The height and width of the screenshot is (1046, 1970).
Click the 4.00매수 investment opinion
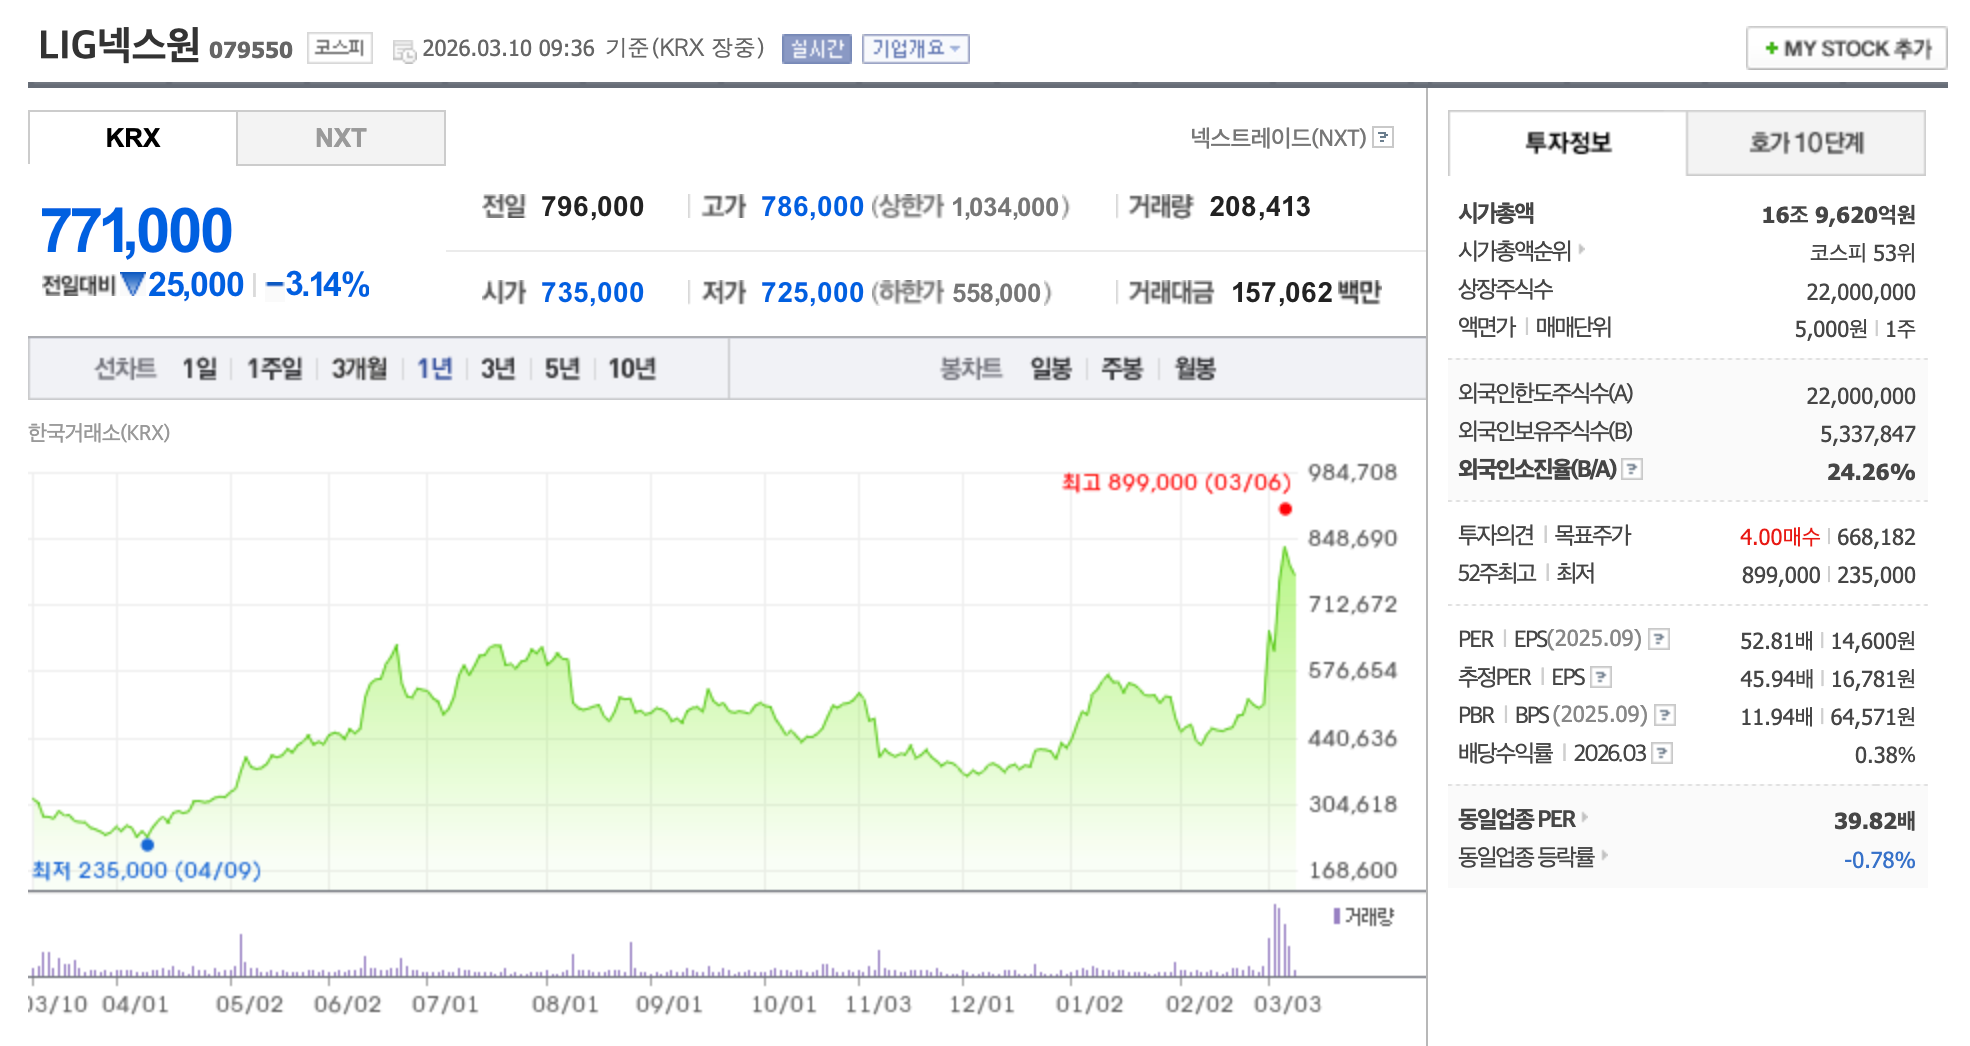click(1780, 537)
